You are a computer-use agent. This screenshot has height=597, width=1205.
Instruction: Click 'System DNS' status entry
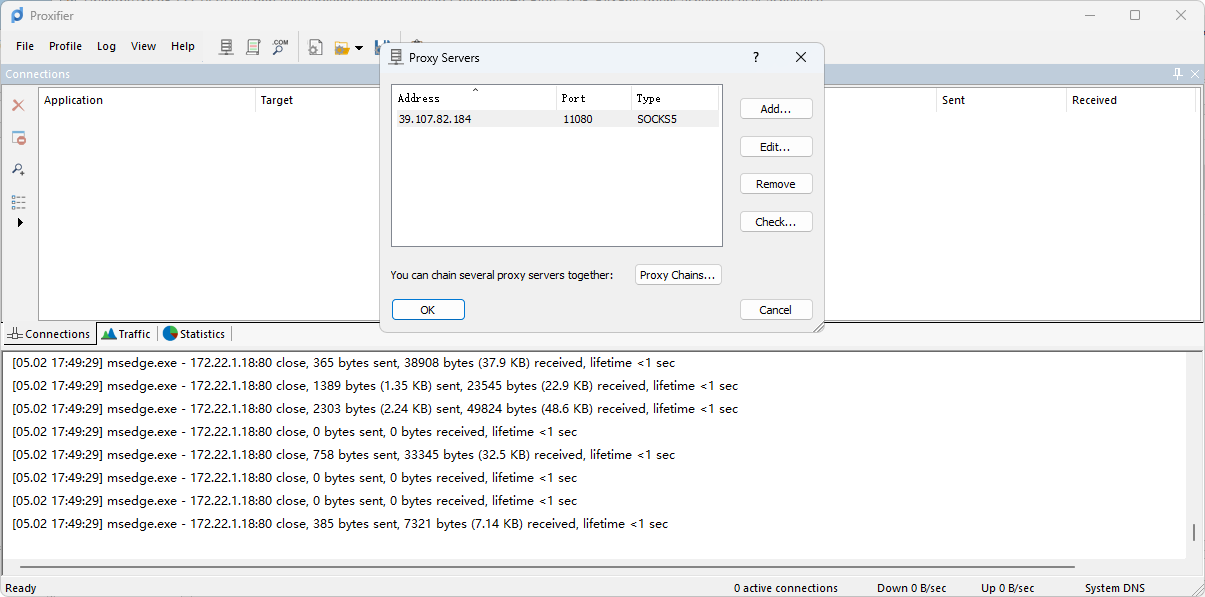(x=1115, y=588)
